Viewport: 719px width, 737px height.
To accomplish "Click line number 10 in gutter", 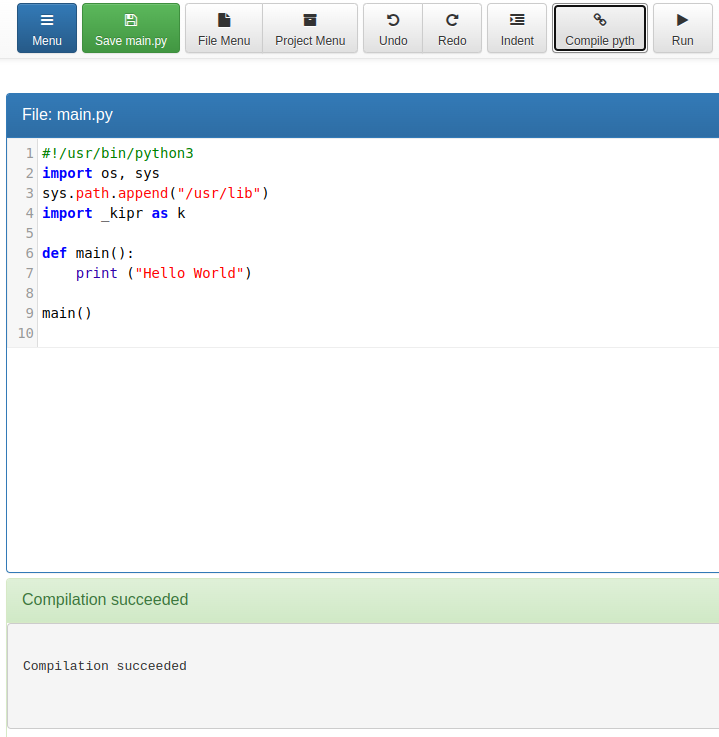I will click(x=26, y=333).
